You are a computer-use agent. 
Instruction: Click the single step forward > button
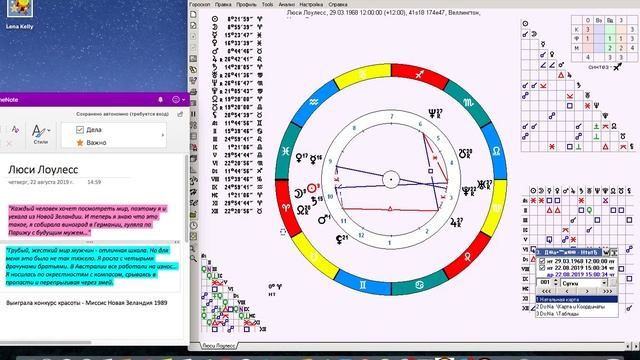[x=587, y=291]
